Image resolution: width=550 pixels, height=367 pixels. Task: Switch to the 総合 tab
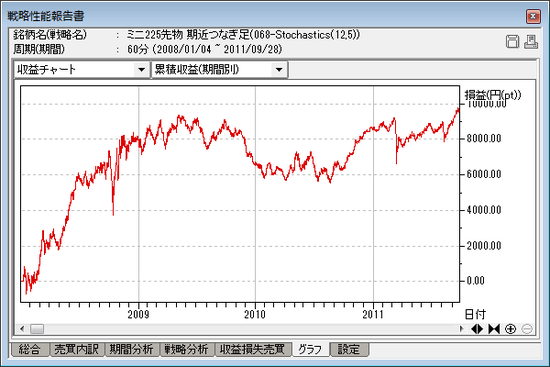29,349
